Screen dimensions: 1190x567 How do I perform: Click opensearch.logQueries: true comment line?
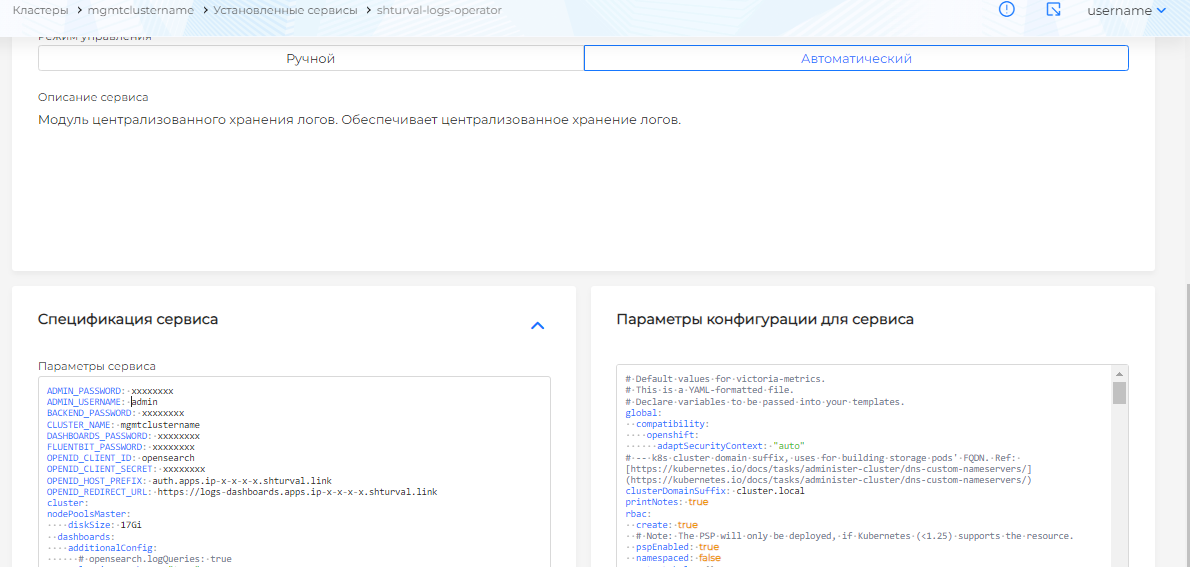click(x=139, y=559)
